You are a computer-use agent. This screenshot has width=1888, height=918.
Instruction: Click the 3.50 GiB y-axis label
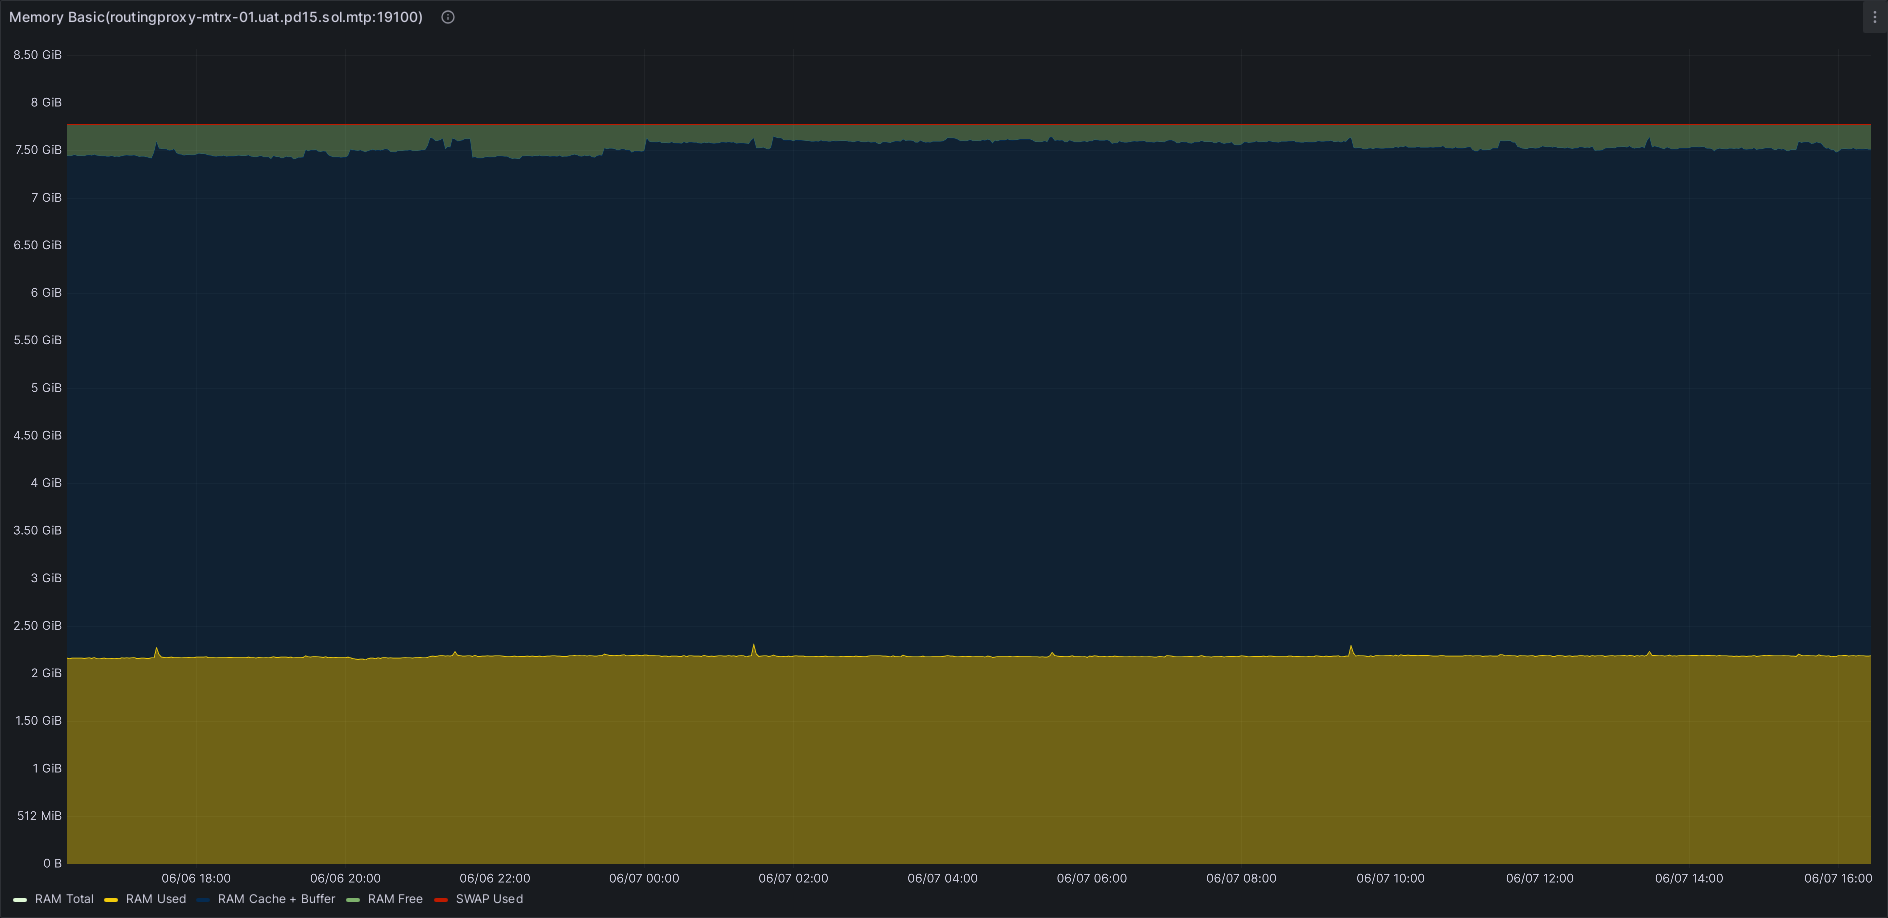click(x=38, y=530)
